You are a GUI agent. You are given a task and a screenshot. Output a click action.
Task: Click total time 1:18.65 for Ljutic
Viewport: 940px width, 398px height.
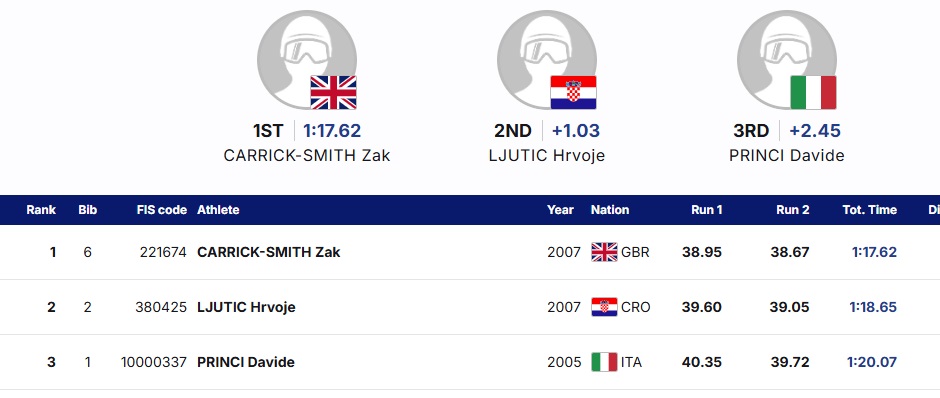pyautogui.click(x=873, y=307)
